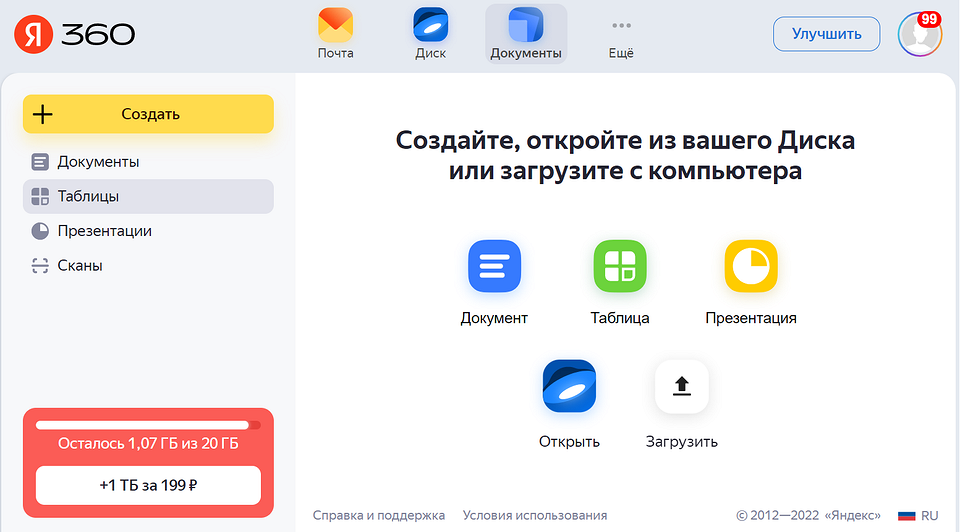The height and width of the screenshot is (532, 960).
Task: Click Открыть to open from Disk
Action: tap(569, 386)
